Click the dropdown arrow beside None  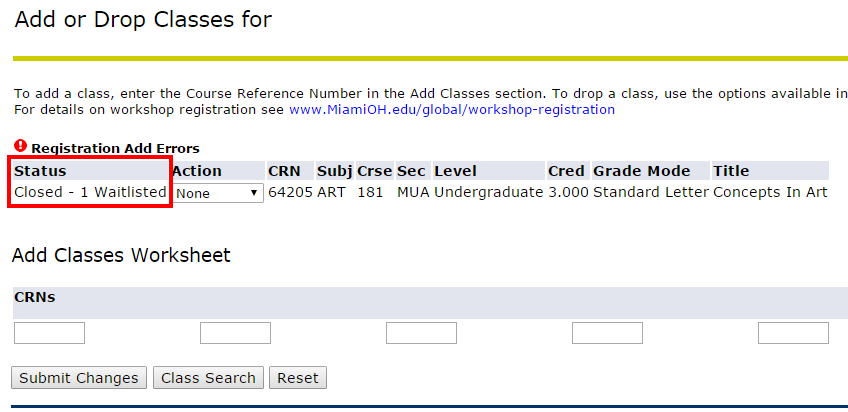pyautogui.click(x=254, y=193)
